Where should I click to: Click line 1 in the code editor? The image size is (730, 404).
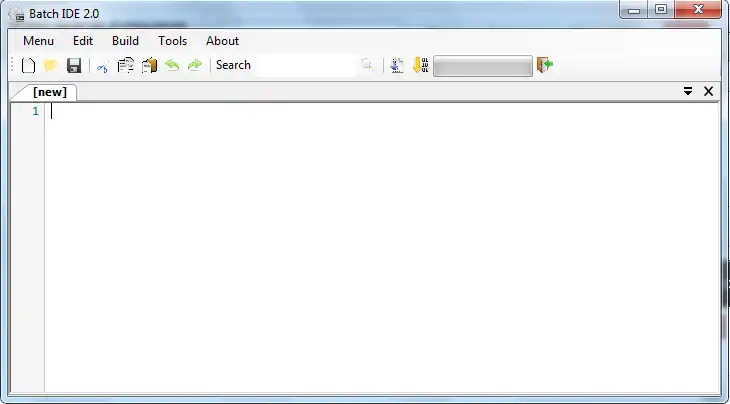tap(382, 112)
